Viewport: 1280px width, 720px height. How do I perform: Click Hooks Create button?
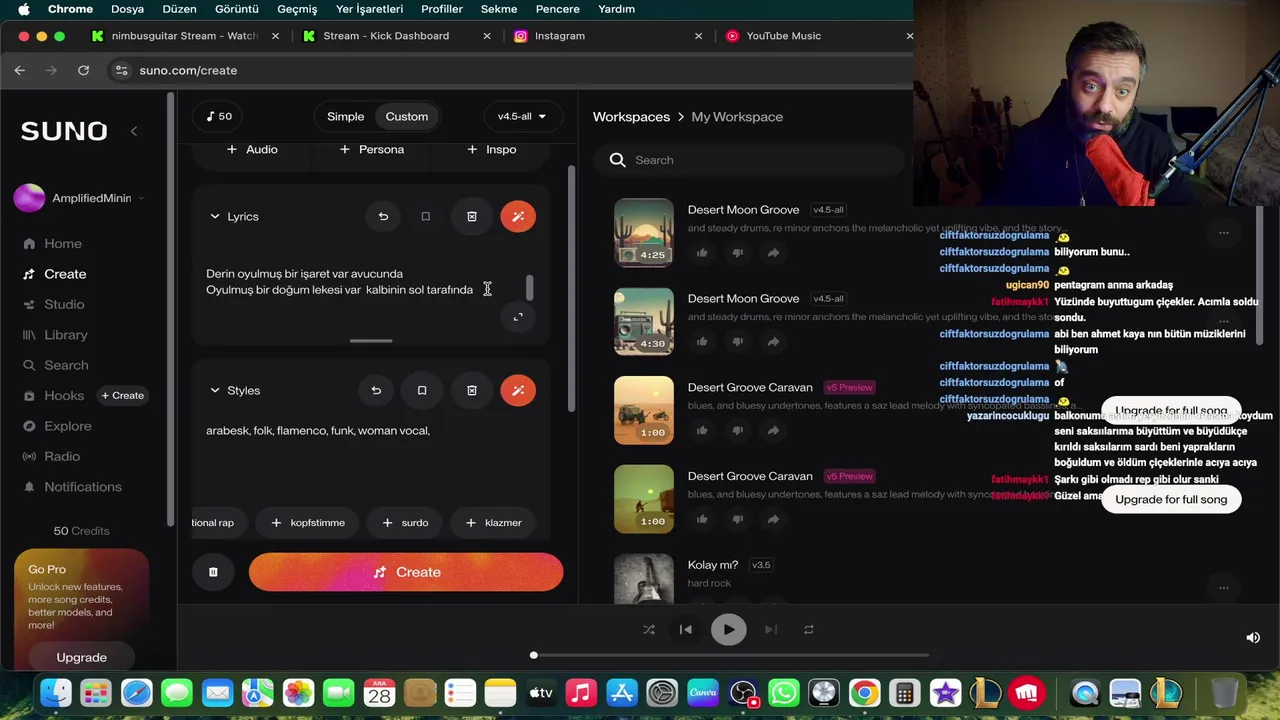123,395
